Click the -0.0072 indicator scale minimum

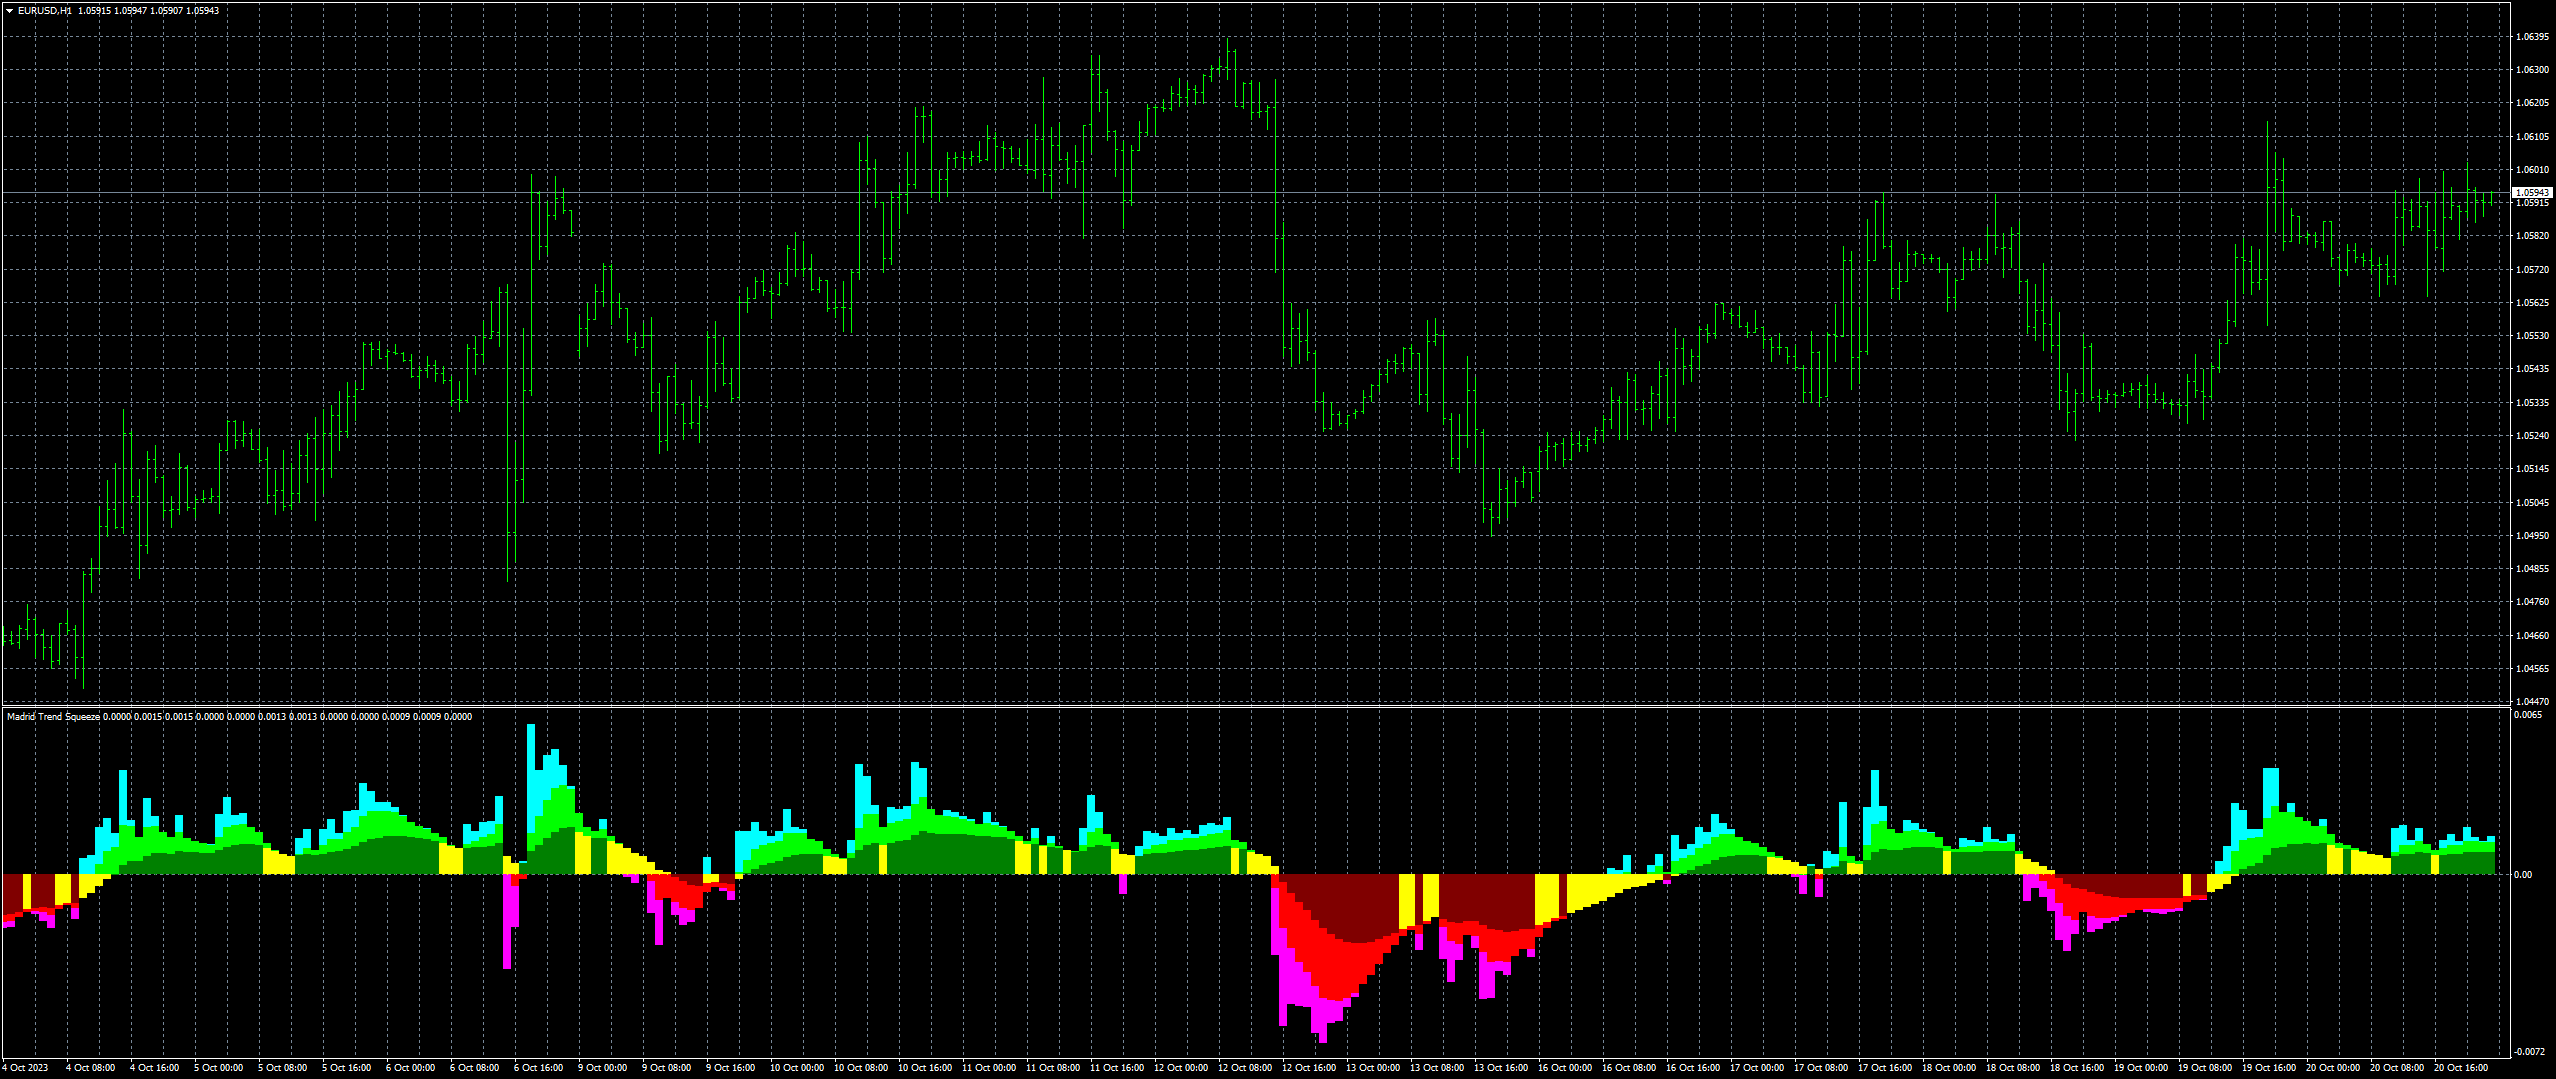(2530, 1051)
